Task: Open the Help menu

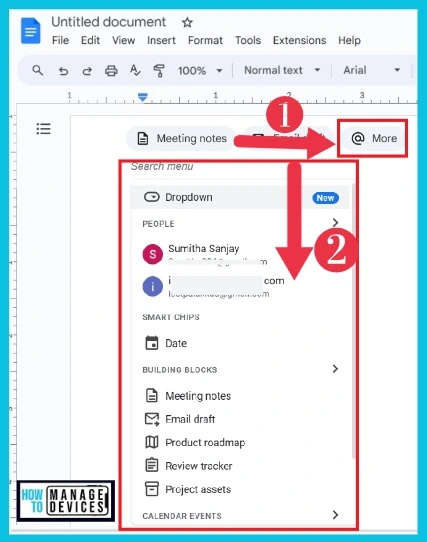Action: click(x=349, y=40)
